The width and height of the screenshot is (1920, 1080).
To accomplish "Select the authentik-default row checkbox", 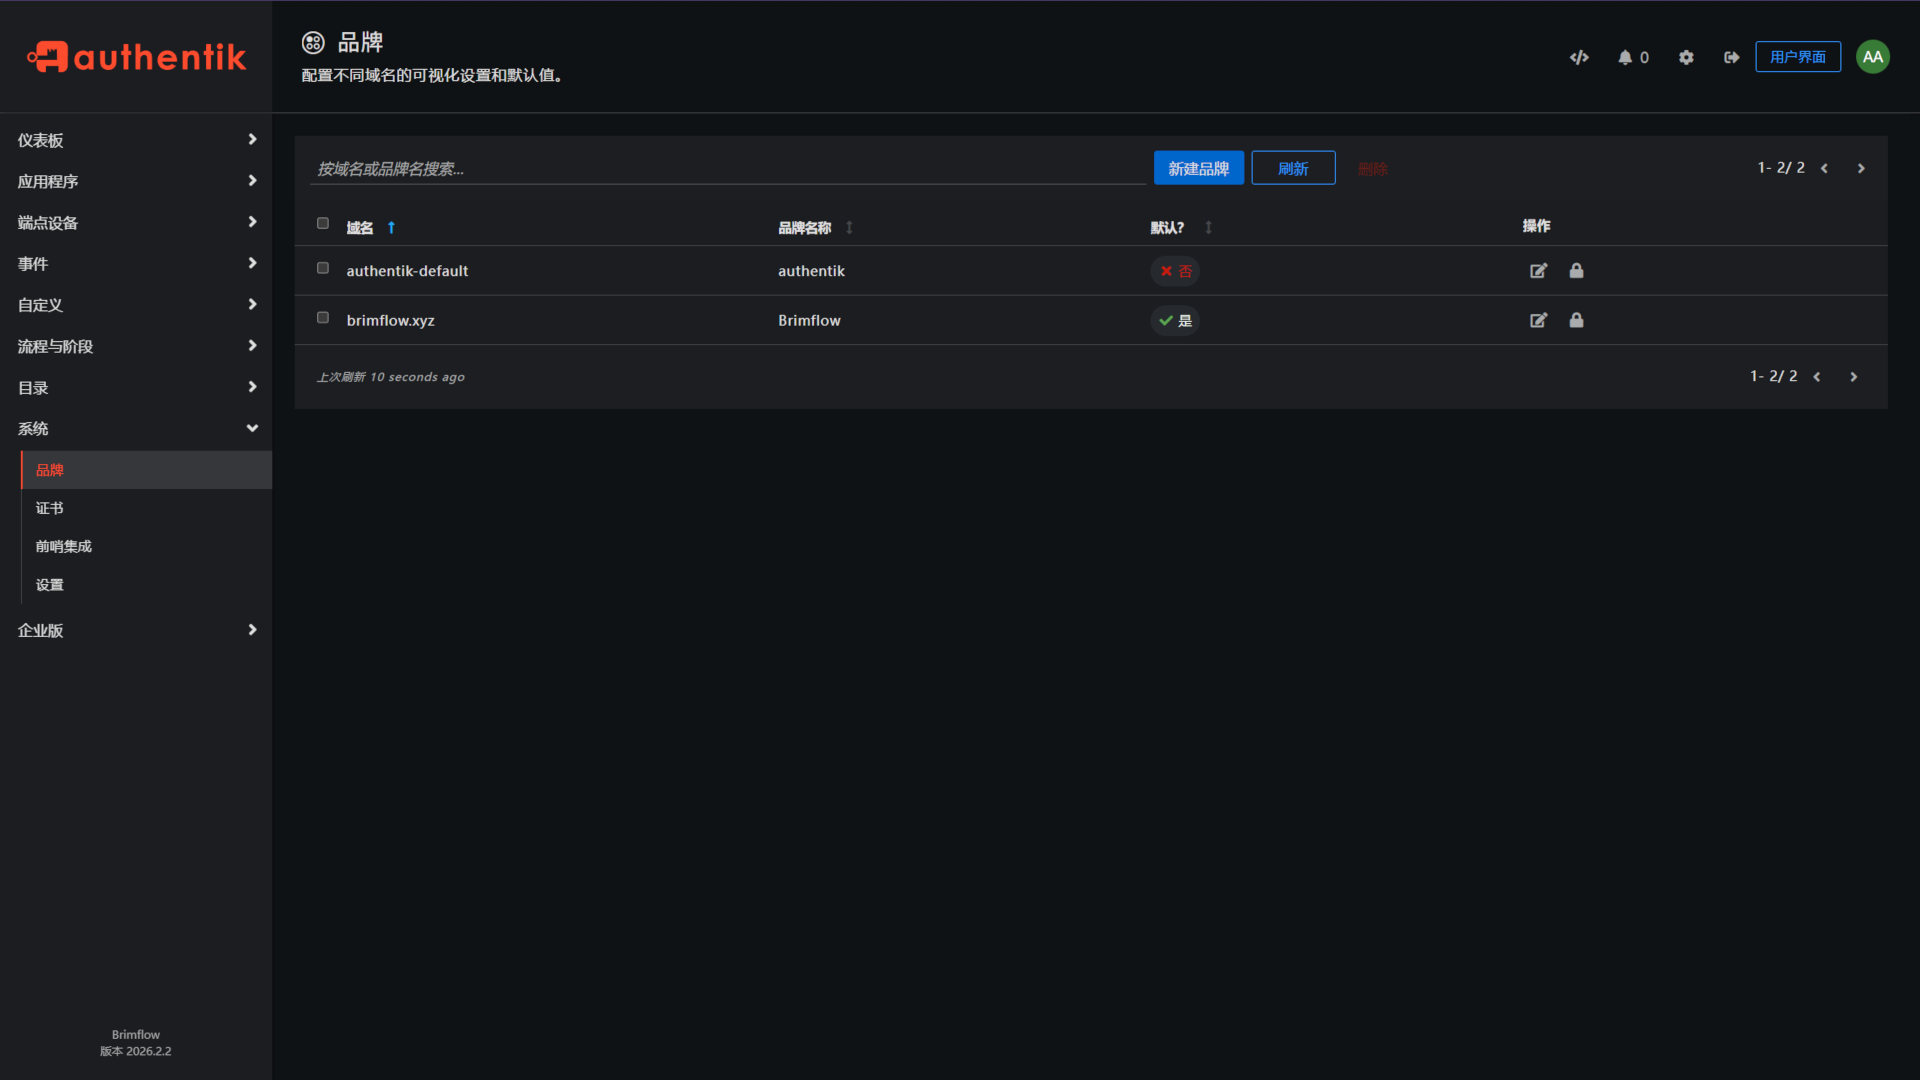I will coord(323,268).
